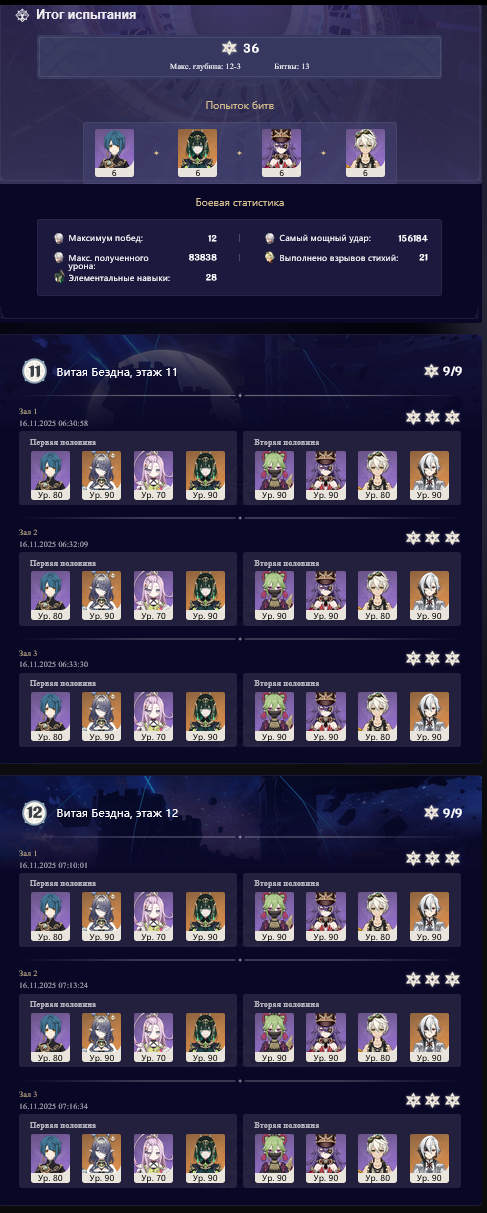Click the star emblem beside "Итог испытания" title
487x1213 pixels.
click(21, 16)
